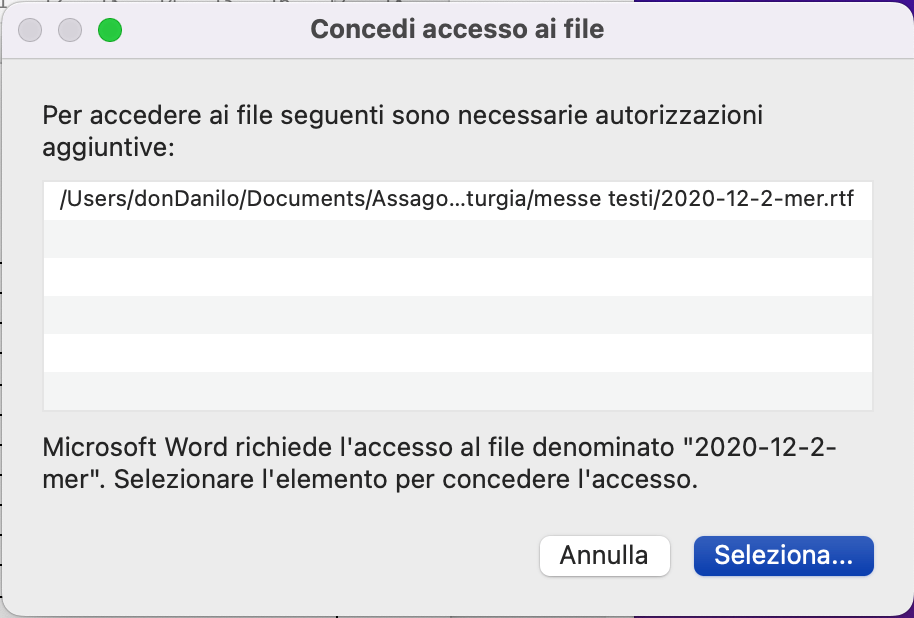Click the empty sixth row of the file list
This screenshot has width=914, height=618.
(458, 391)
